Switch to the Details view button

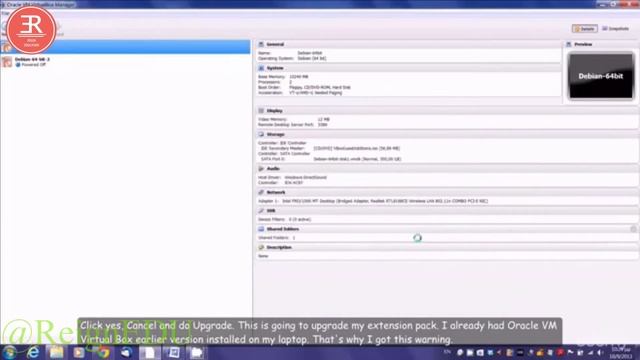click(584, 29)
